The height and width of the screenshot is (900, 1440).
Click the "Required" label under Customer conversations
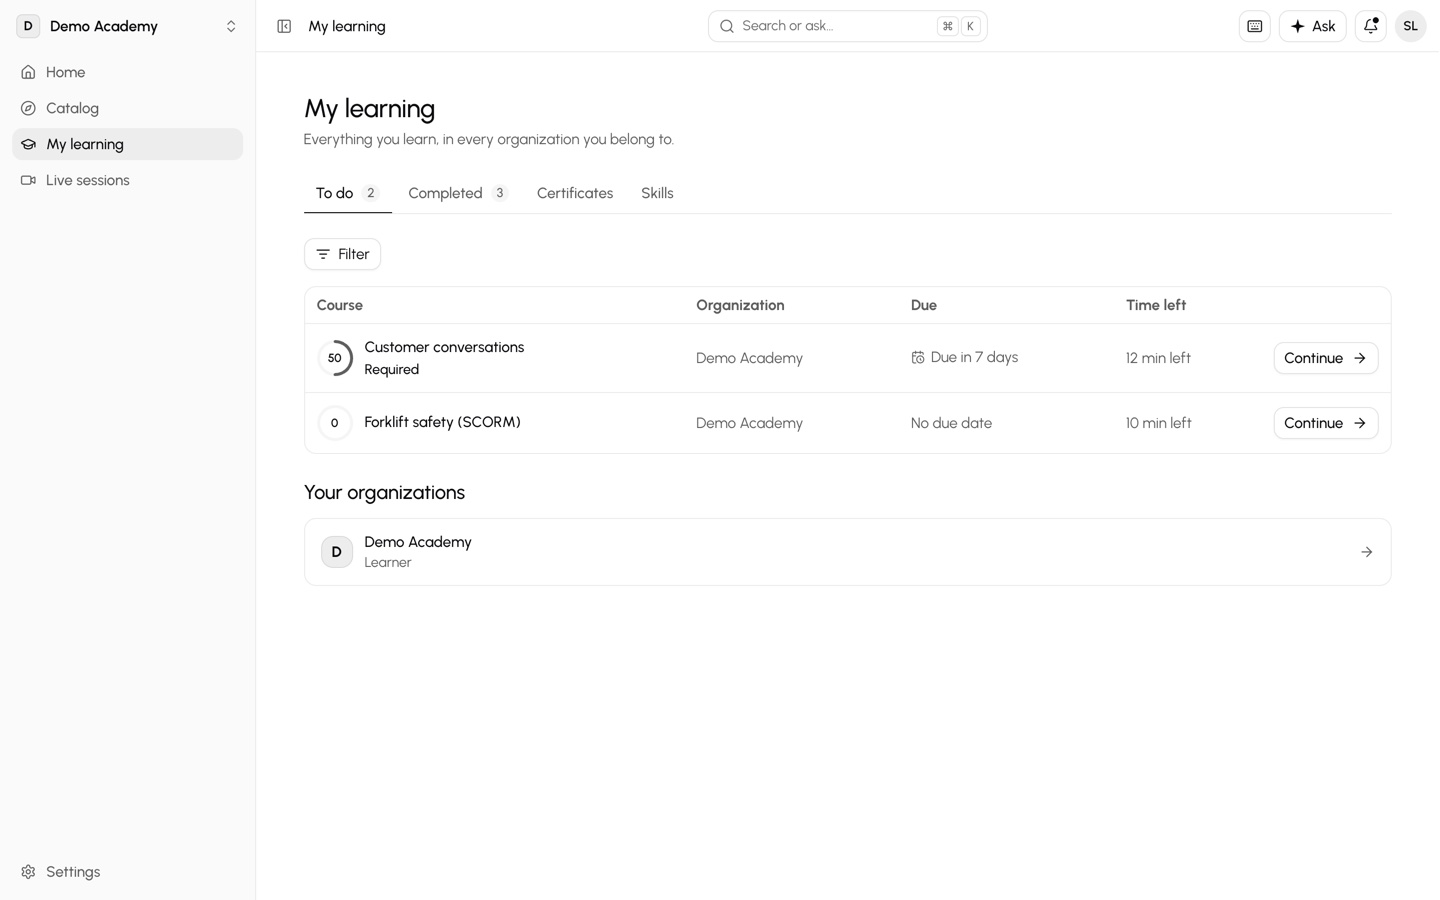point(391,369)
